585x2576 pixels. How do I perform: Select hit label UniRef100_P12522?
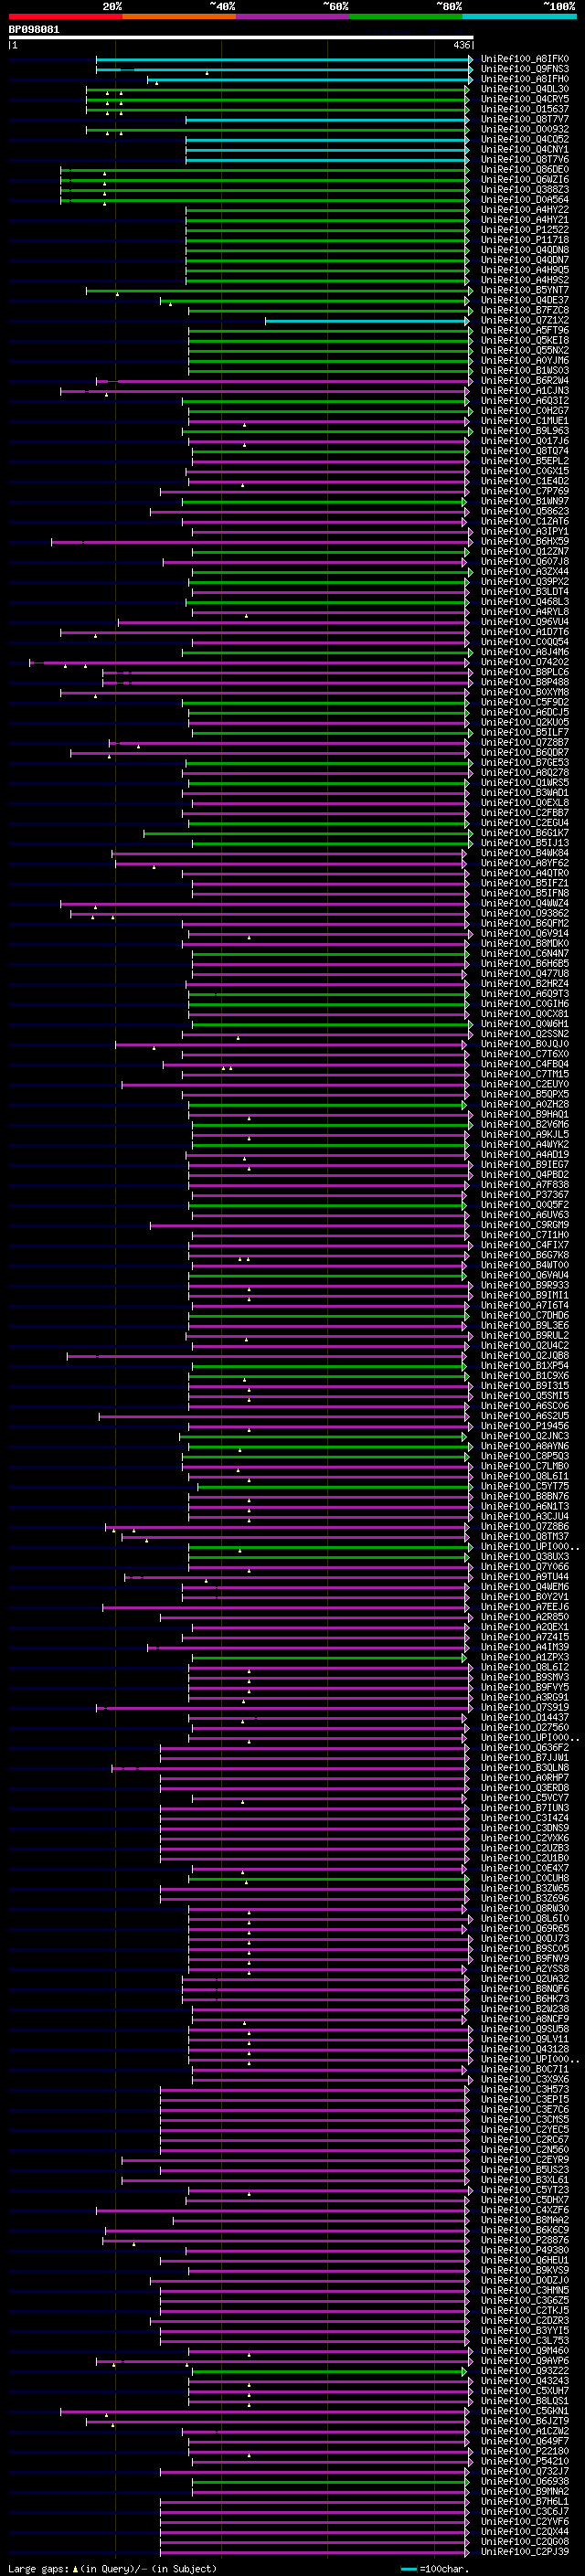[x=525, y=230]
